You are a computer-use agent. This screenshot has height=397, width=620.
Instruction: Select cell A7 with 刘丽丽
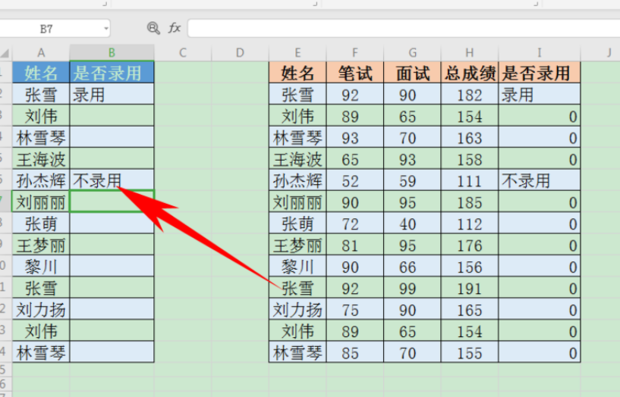coord(41,202)
